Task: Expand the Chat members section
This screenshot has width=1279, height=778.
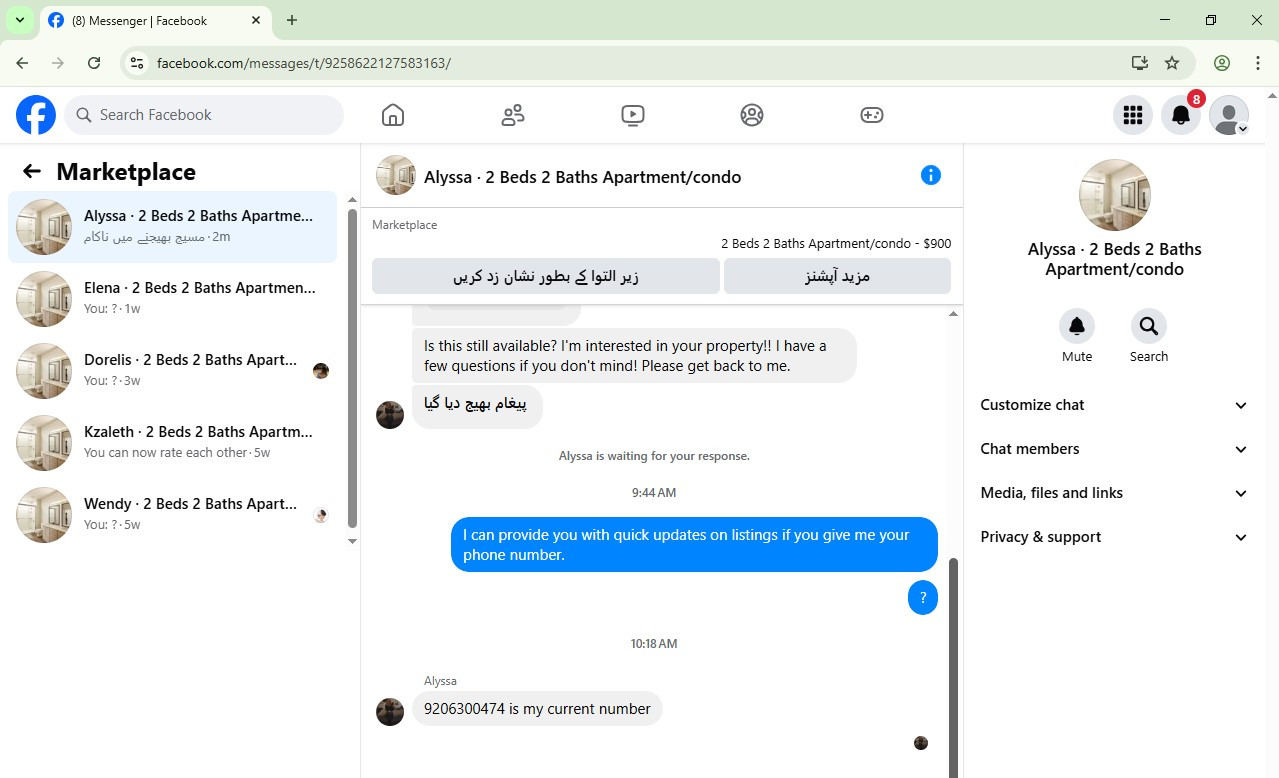Action: point(1114,449)
